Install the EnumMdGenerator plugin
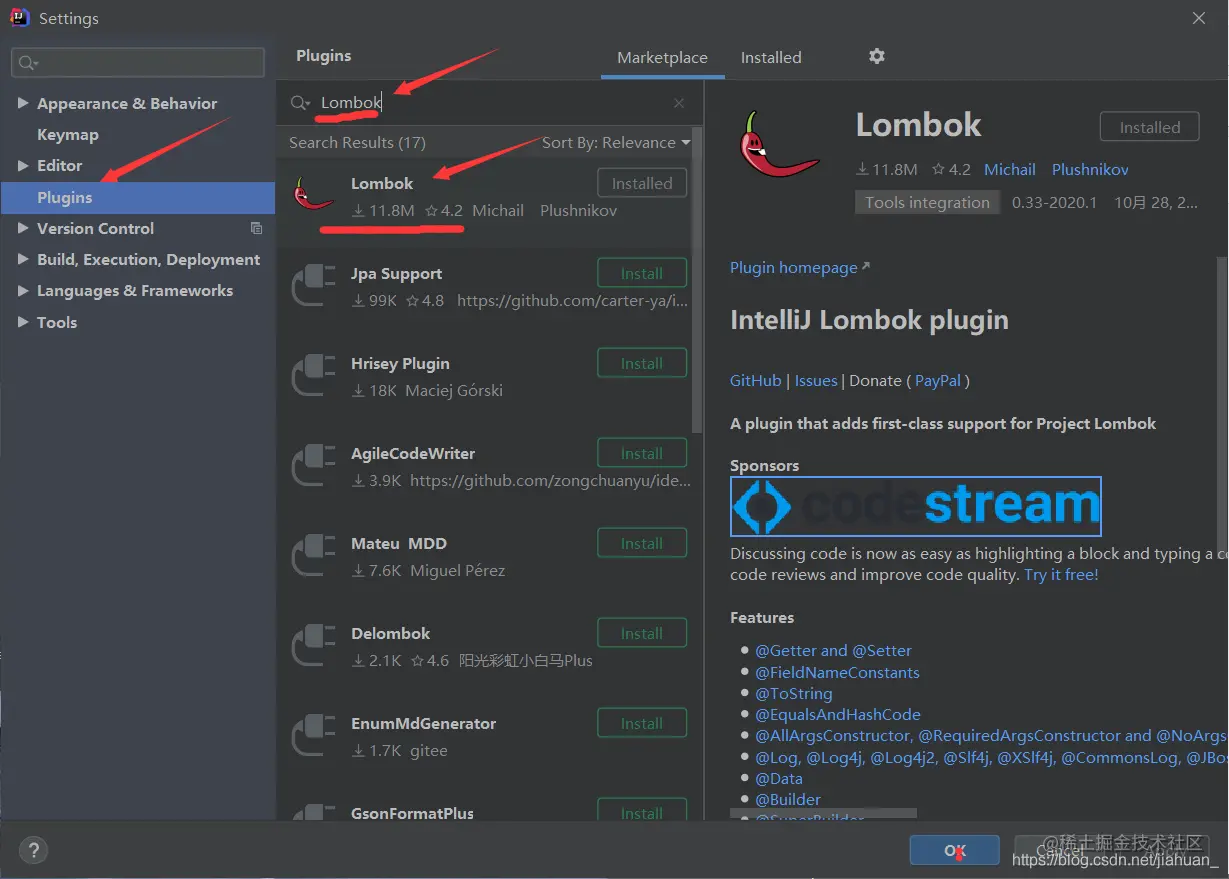This screenshot has width=1229, height=879. [x=642, y=723]
